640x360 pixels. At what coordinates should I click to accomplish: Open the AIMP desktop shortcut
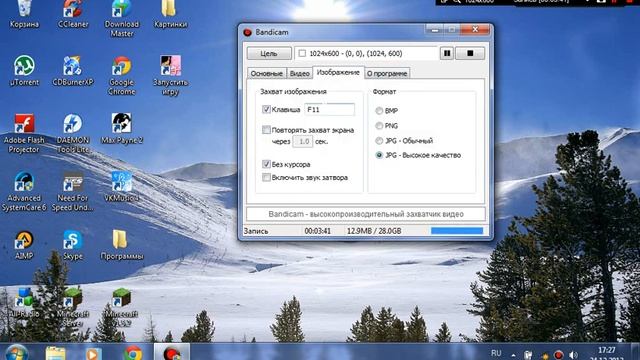point(24,244)
